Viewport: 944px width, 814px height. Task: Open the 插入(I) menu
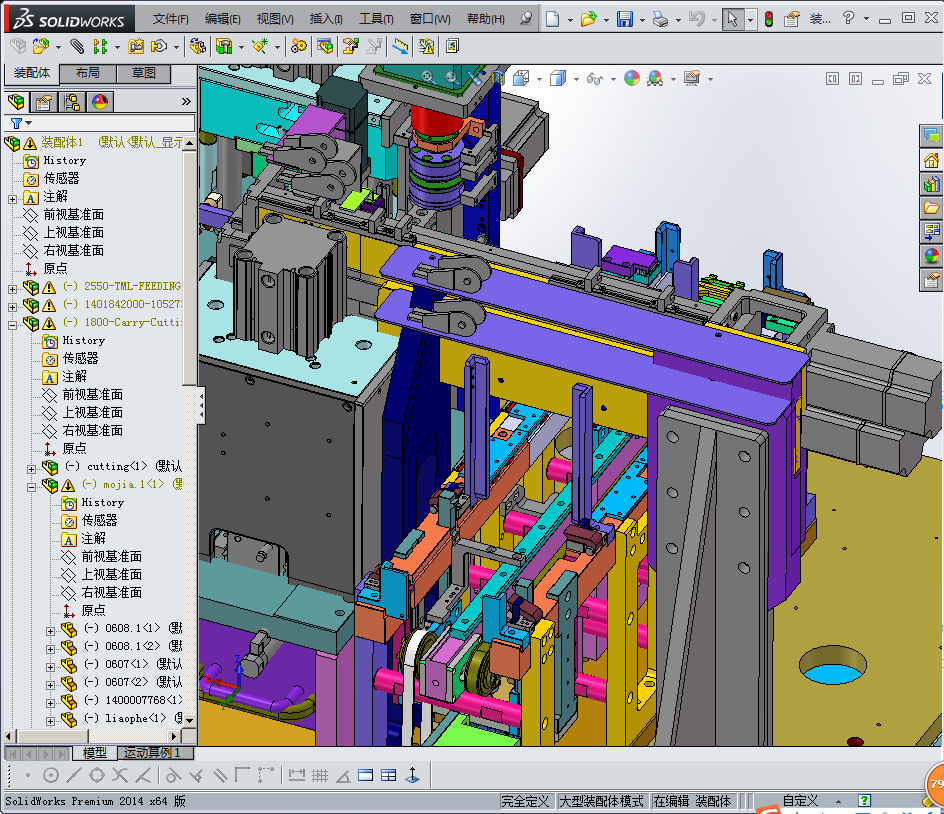[326, 19]
